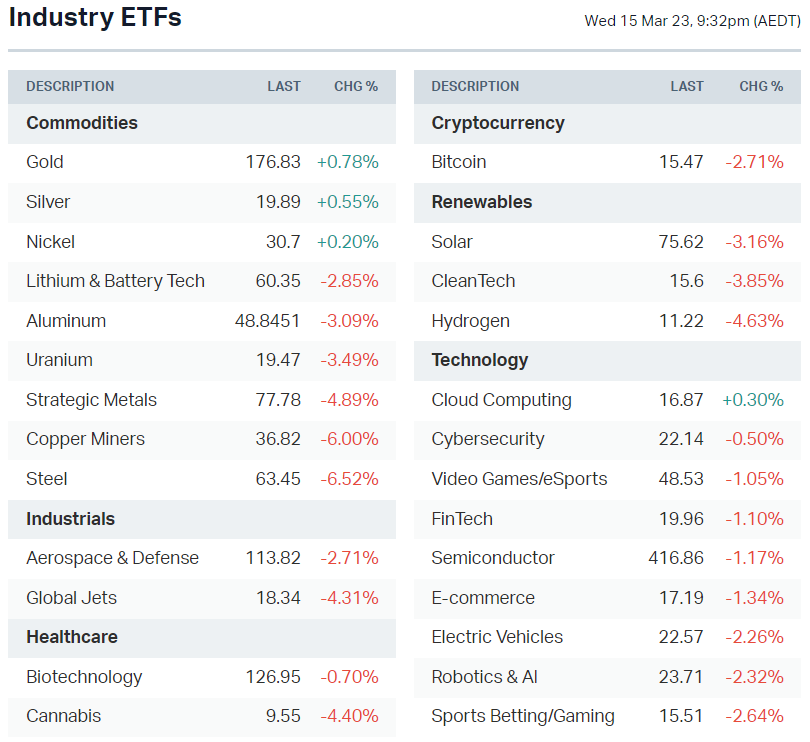Viewport: 810px width, 742px height.
Task: Select the Solar ETF entry
Action: (x=452, y=242)
